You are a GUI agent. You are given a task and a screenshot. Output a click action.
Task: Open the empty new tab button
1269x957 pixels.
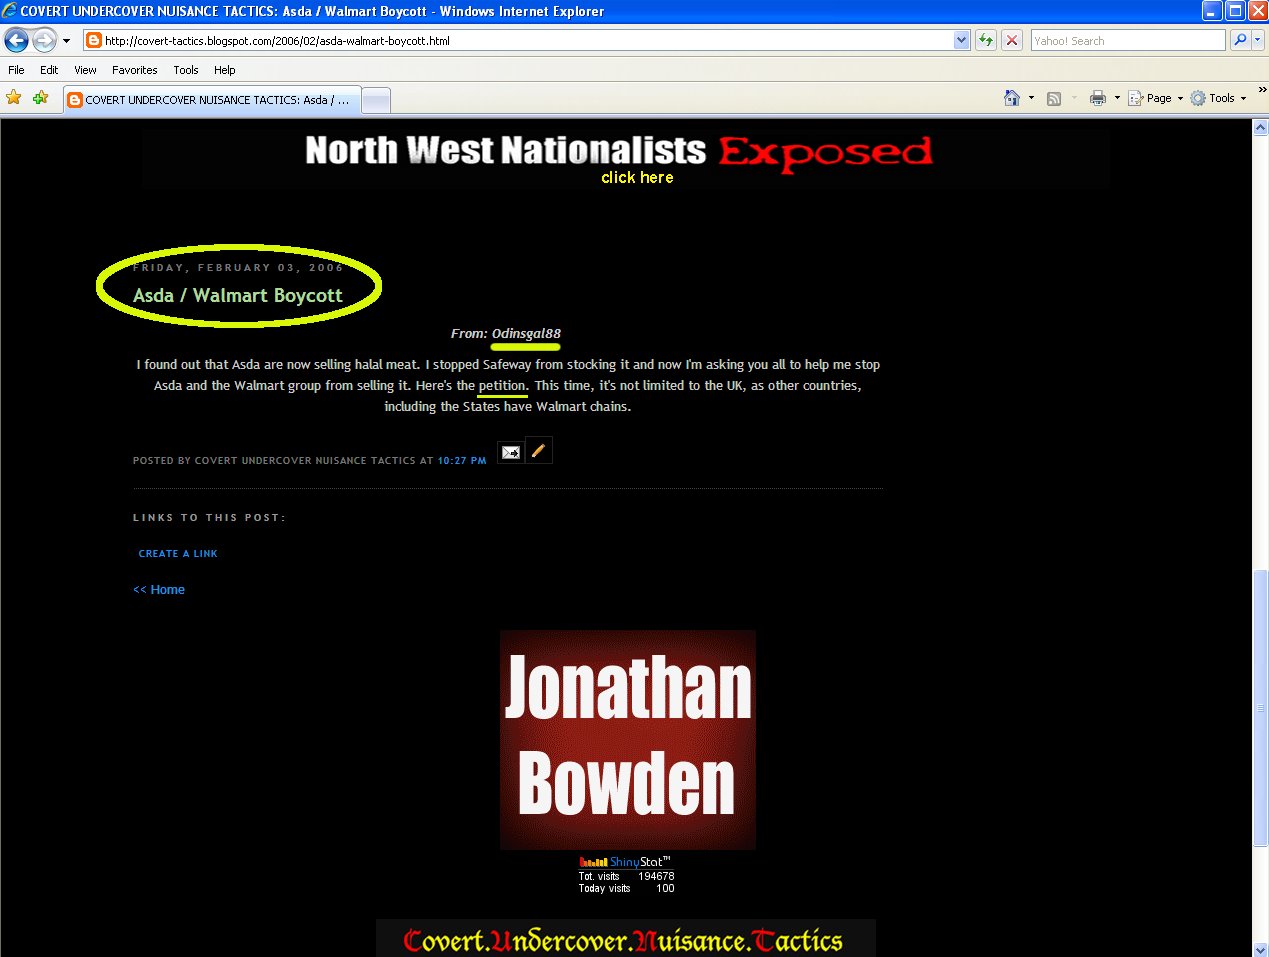375,100
